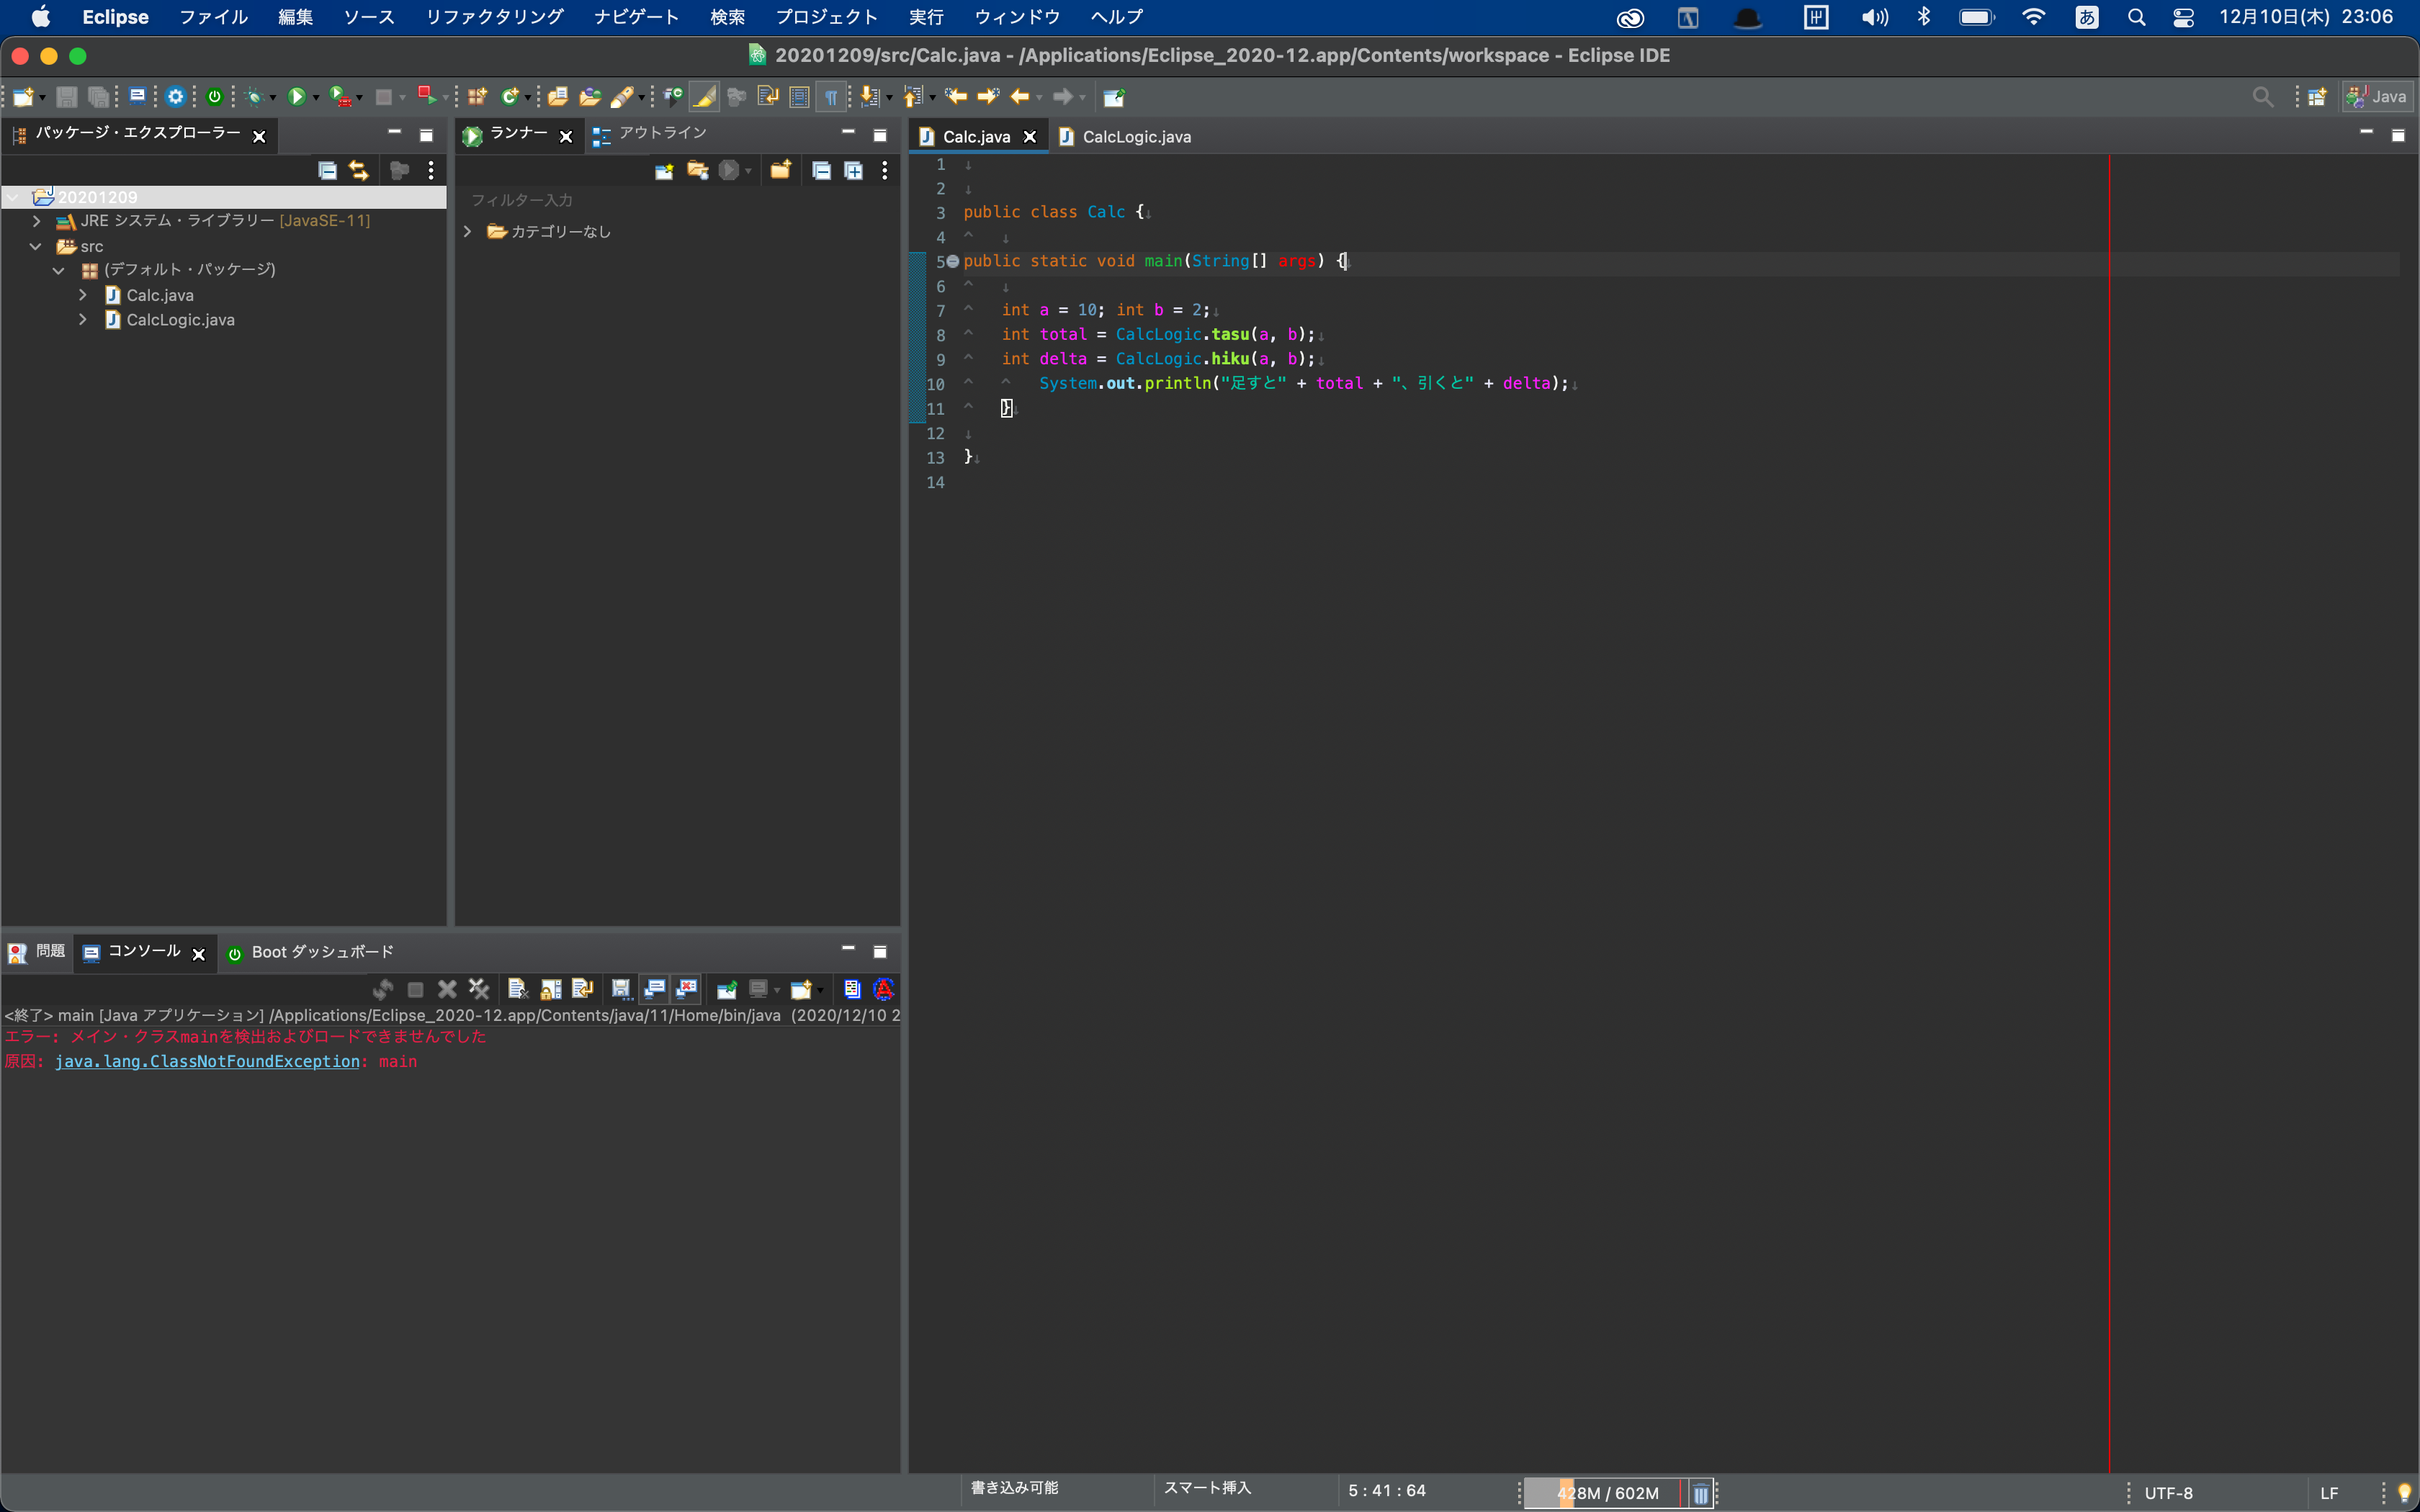The image size is (2420, 1512).
Task: Switch to the 問題 tab
Action: pos(37,951)
